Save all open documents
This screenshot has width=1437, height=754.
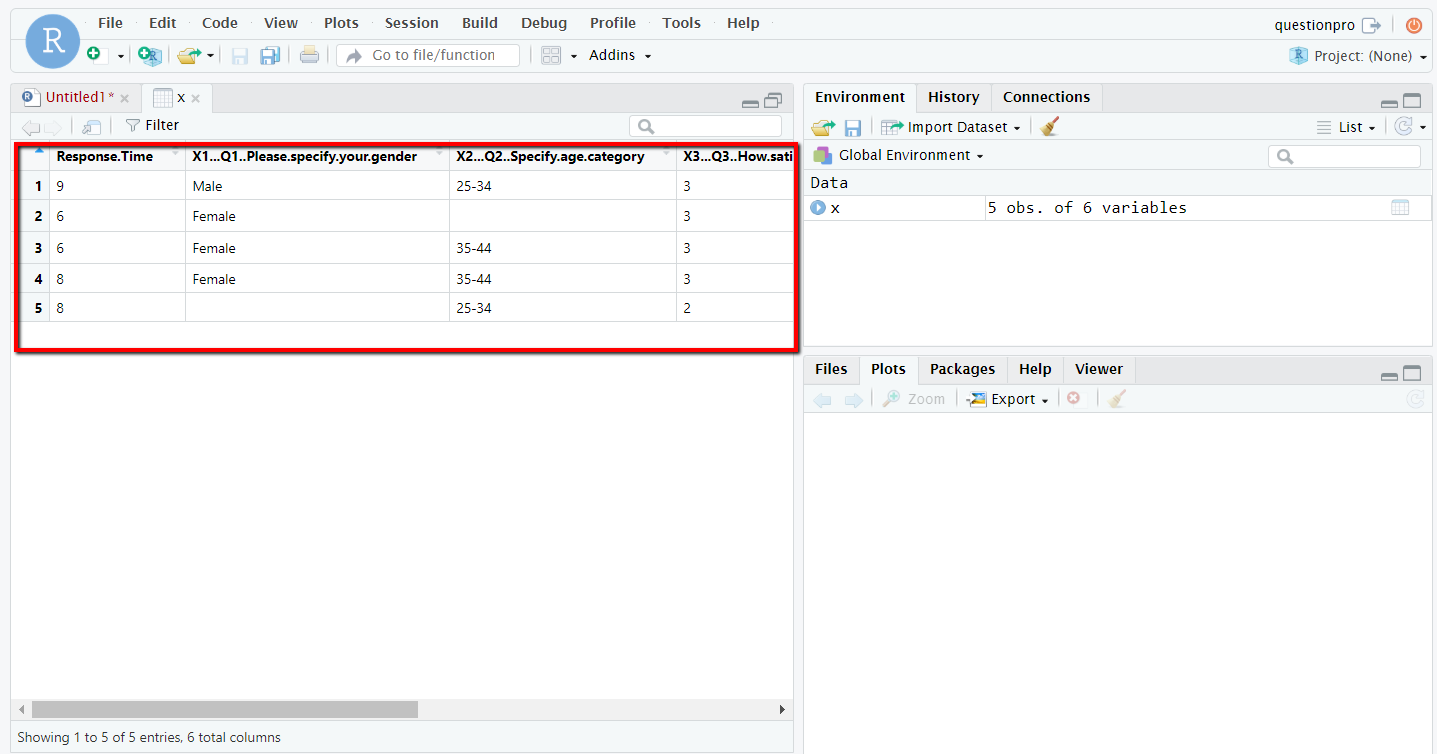click(x=270, y=56)
